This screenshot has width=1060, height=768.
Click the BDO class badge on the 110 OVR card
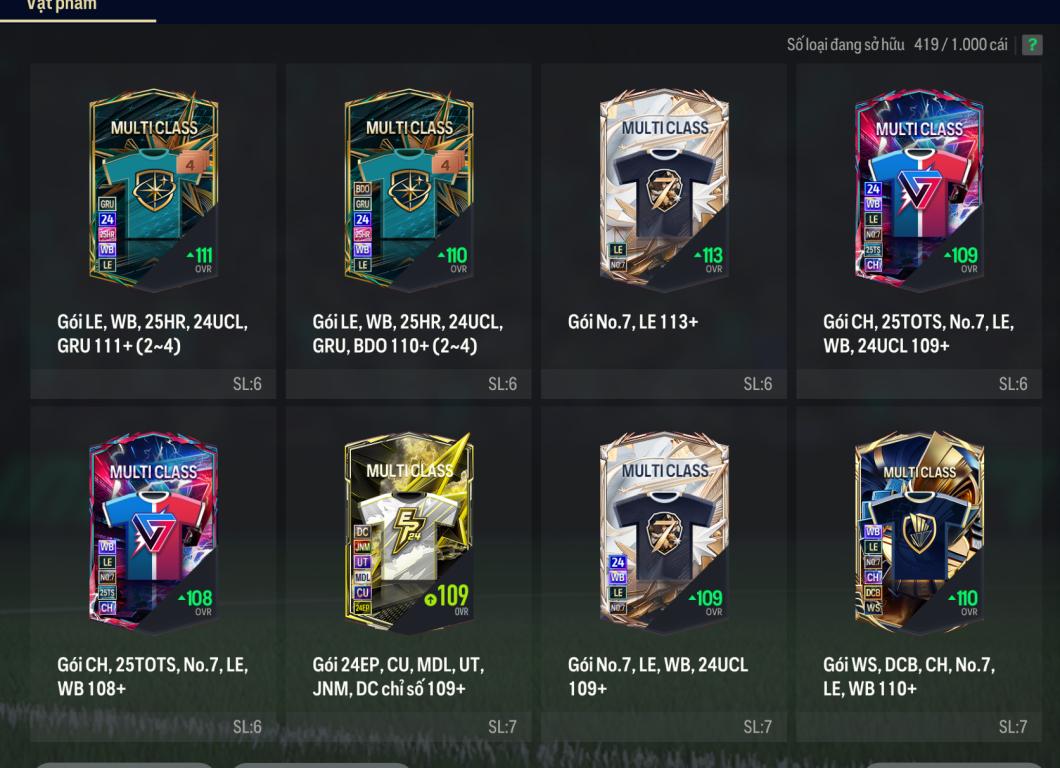[362, 189]
